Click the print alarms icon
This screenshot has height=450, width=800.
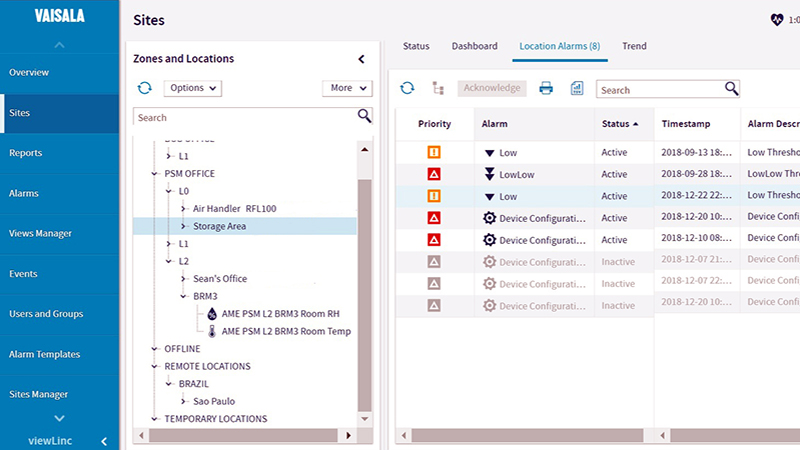[x=546, y=88]
